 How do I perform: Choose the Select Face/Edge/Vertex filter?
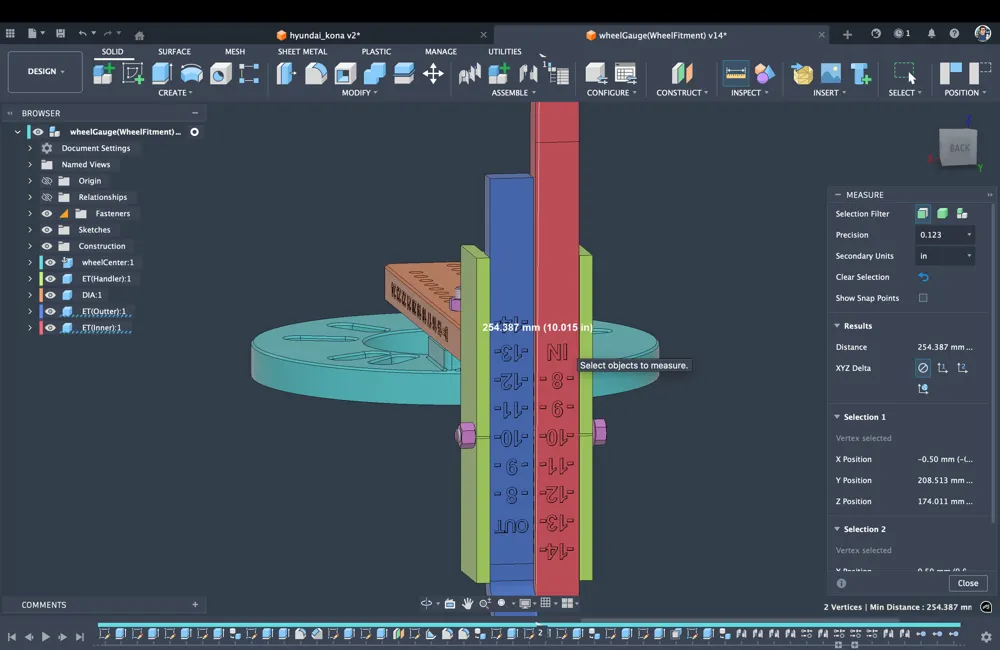point(923,214)
